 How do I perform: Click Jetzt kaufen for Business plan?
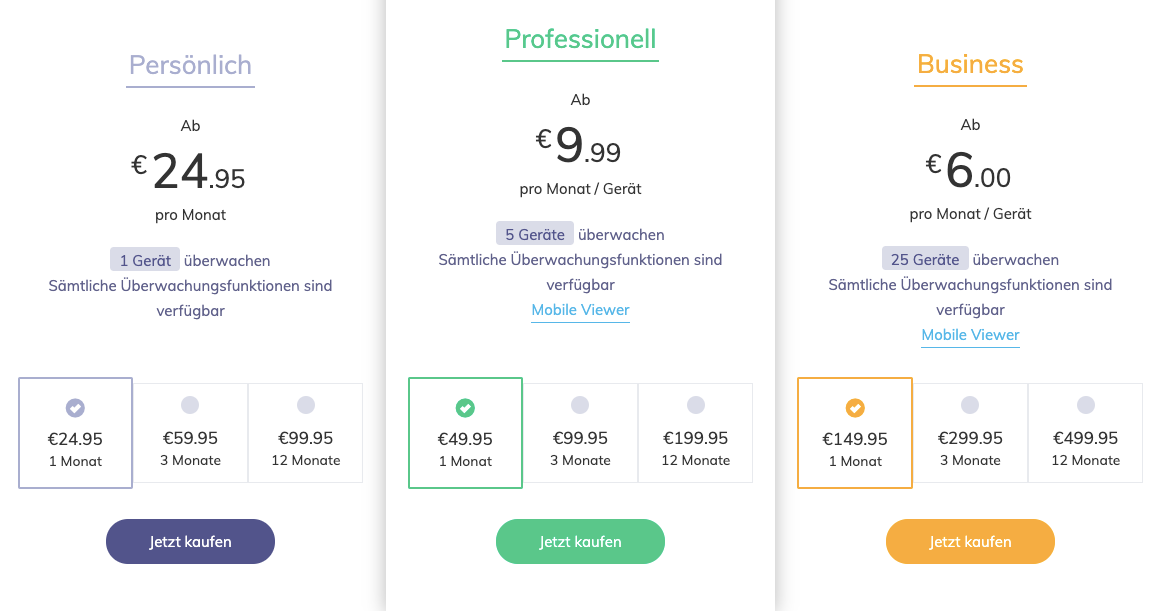970,541
